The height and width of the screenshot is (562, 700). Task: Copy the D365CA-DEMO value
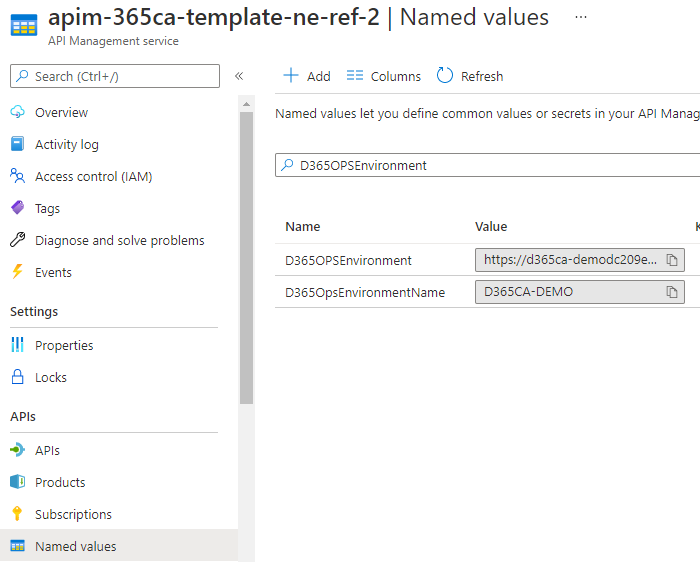[672, 292]
